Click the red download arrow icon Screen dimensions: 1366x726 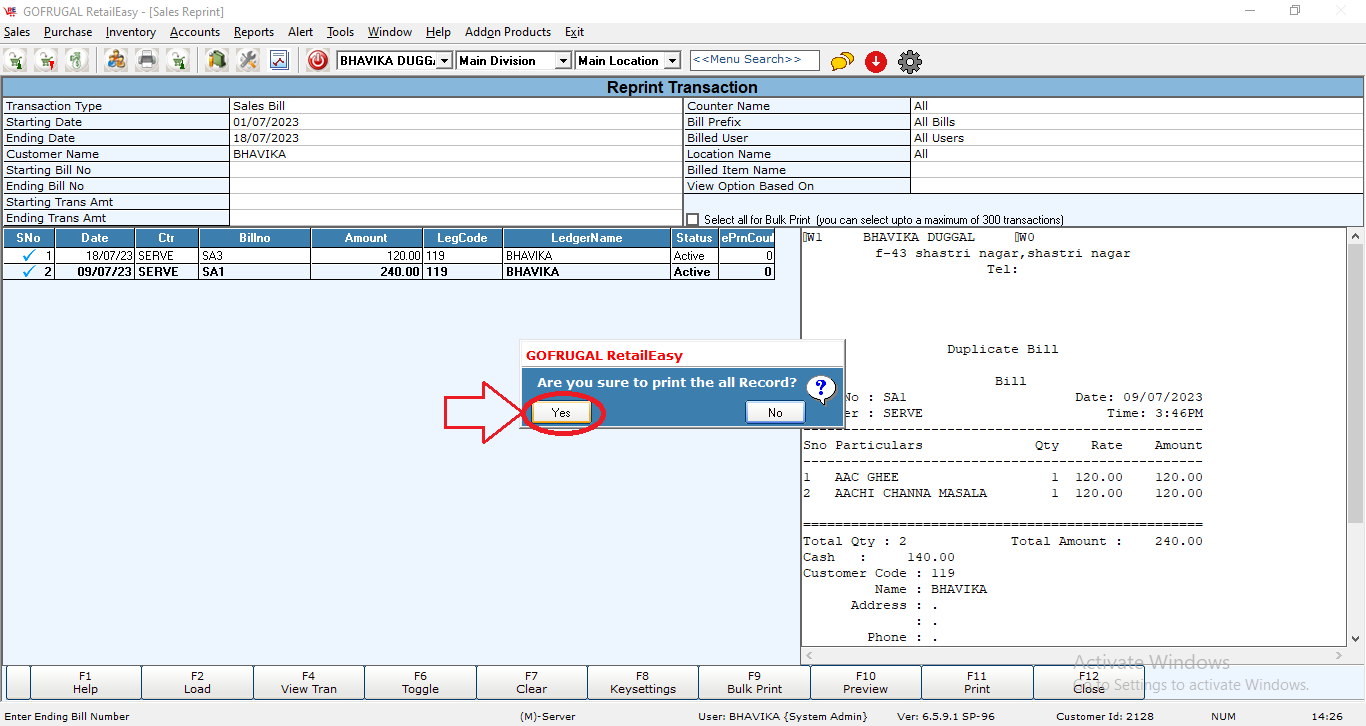(876, 62)
